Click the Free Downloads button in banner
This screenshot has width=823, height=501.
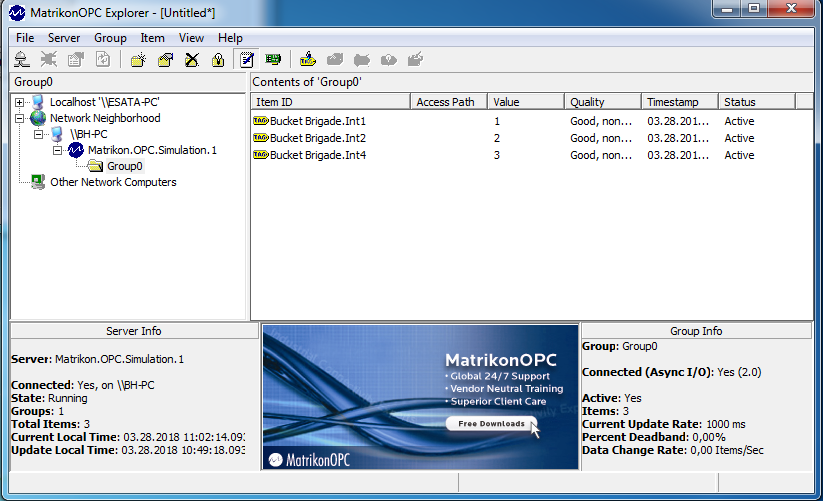tap(492, 423)
